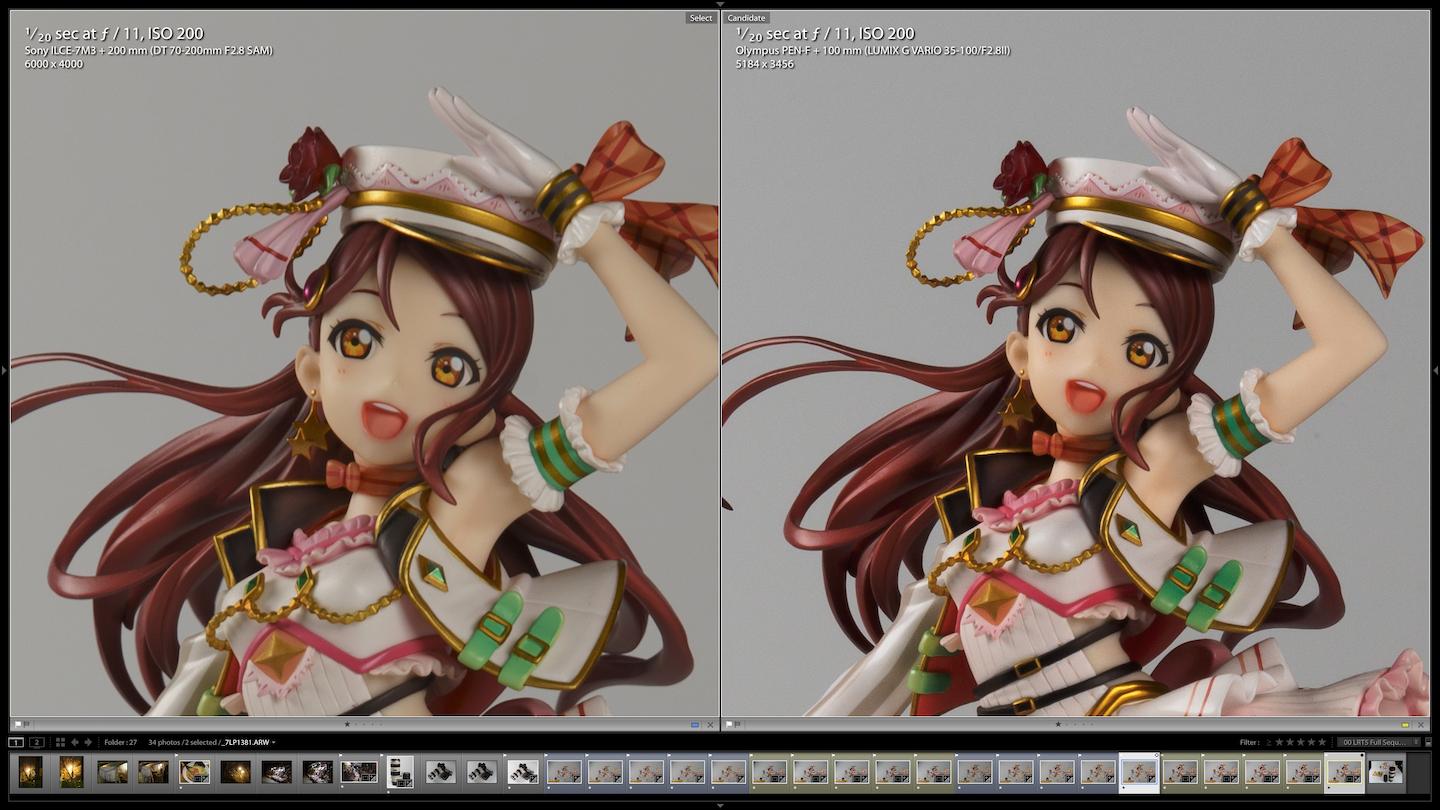1440x810 pixels.
Task: Click the main window display button 1
Action: coord(16,742)
